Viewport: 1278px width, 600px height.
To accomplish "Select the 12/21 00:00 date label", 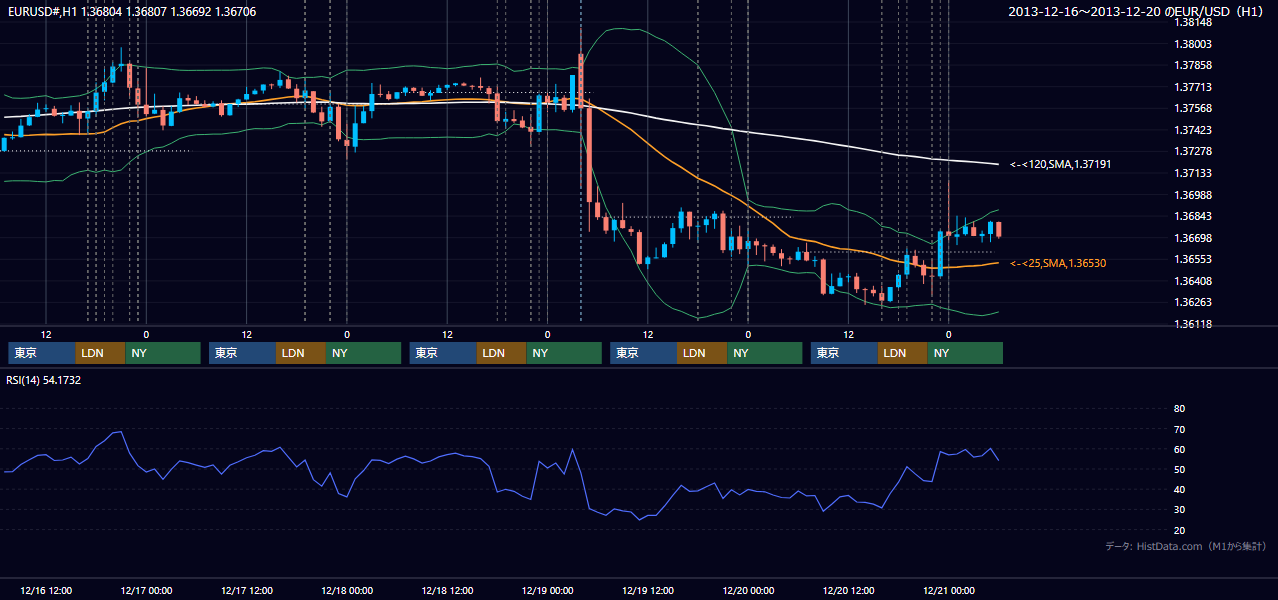I will 949,590.
